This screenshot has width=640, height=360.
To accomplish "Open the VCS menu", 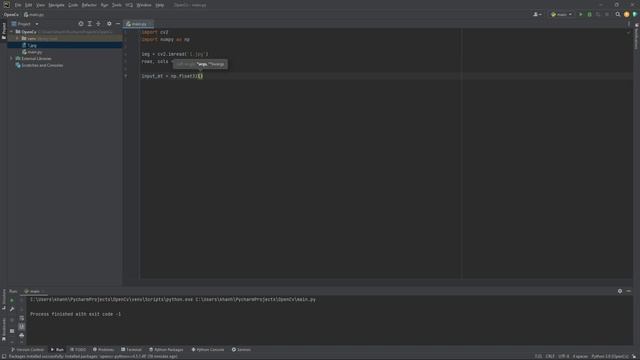I will (x=129, y=5).
